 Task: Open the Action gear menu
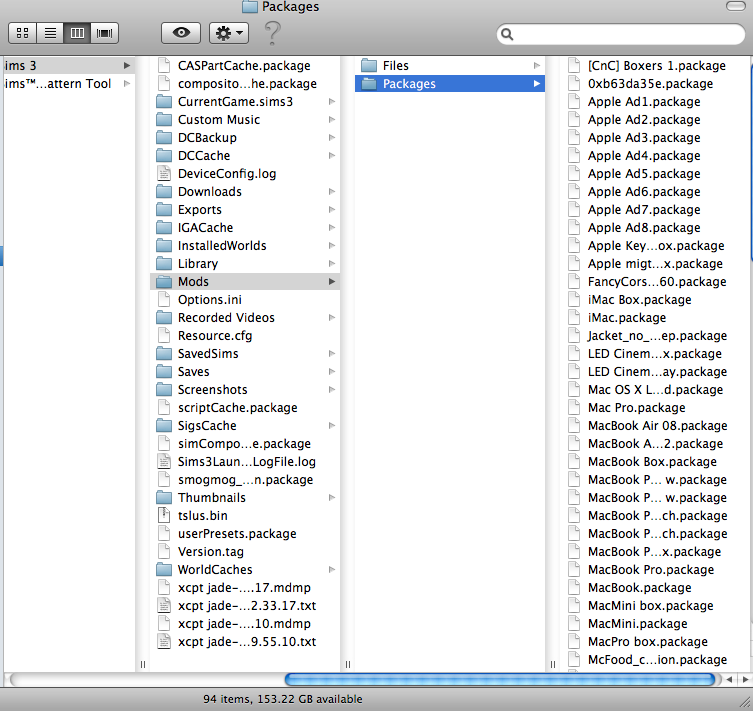(x=229, y=33)
